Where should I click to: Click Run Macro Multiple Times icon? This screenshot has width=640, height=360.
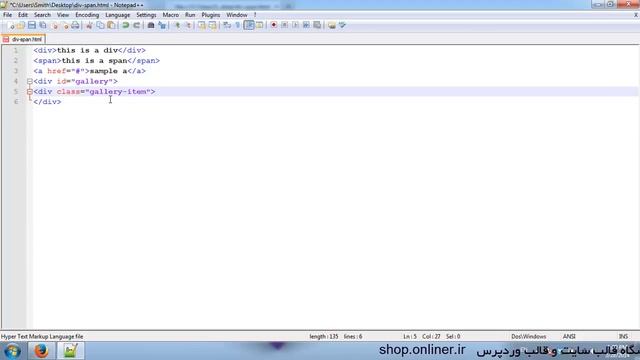click(306, 25)
